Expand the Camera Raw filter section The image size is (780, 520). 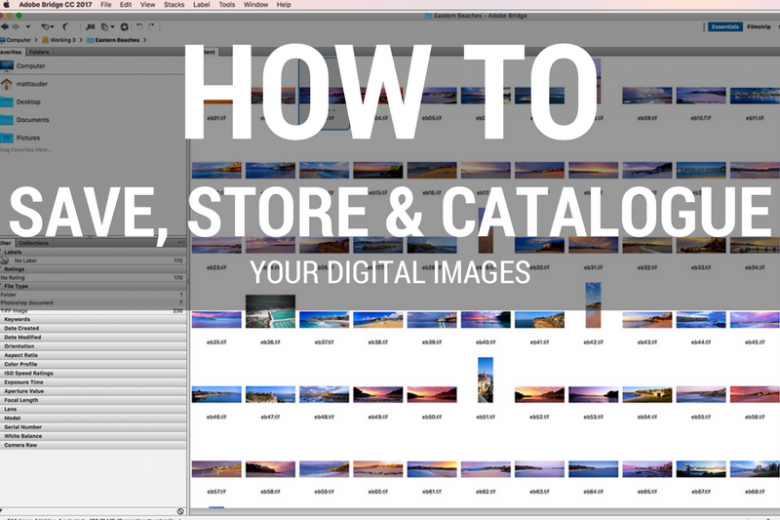click(x=93, y=445)
